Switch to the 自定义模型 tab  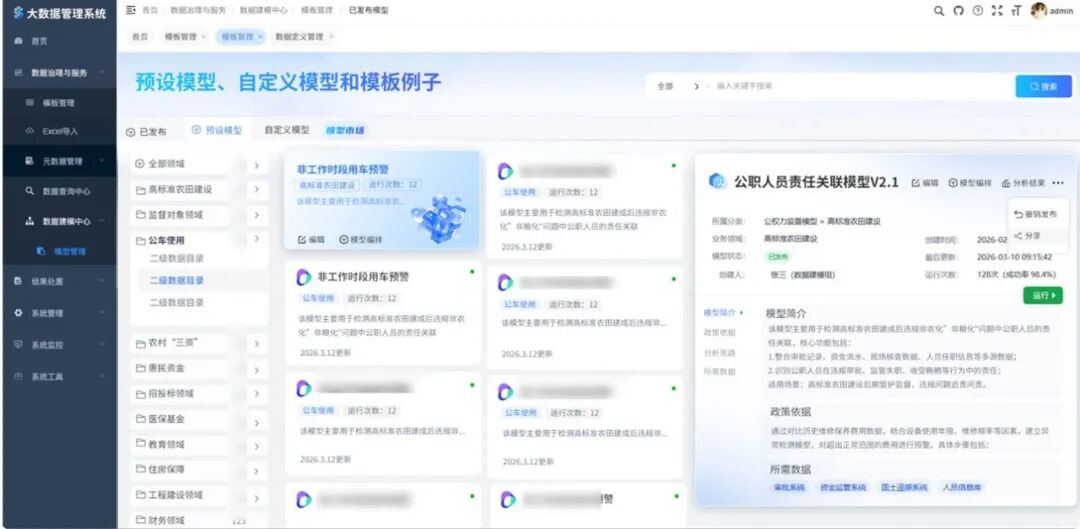(x=287, y=129)
